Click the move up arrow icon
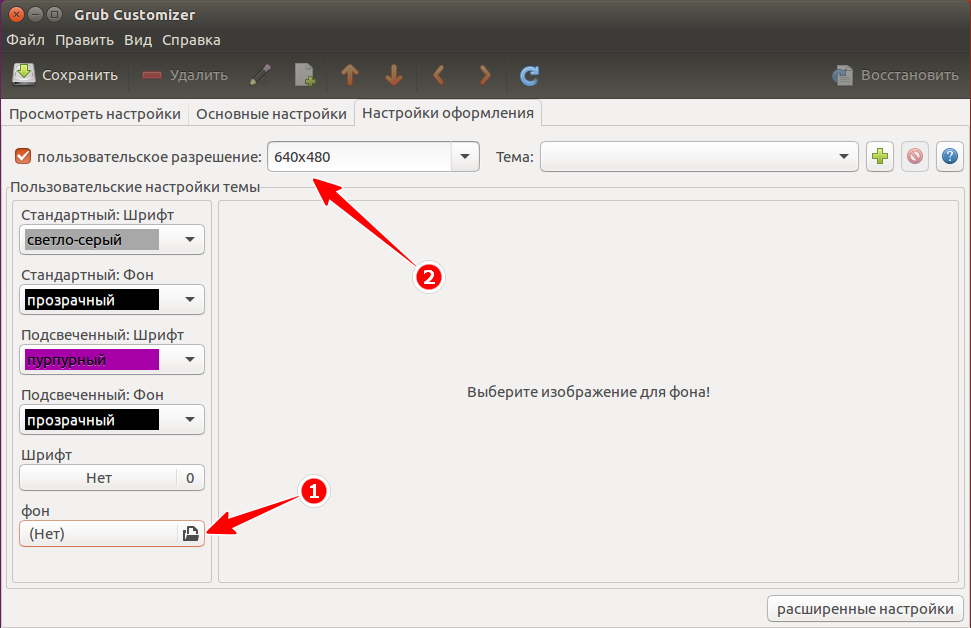971x628 pixels. click(x=350, y=75)
